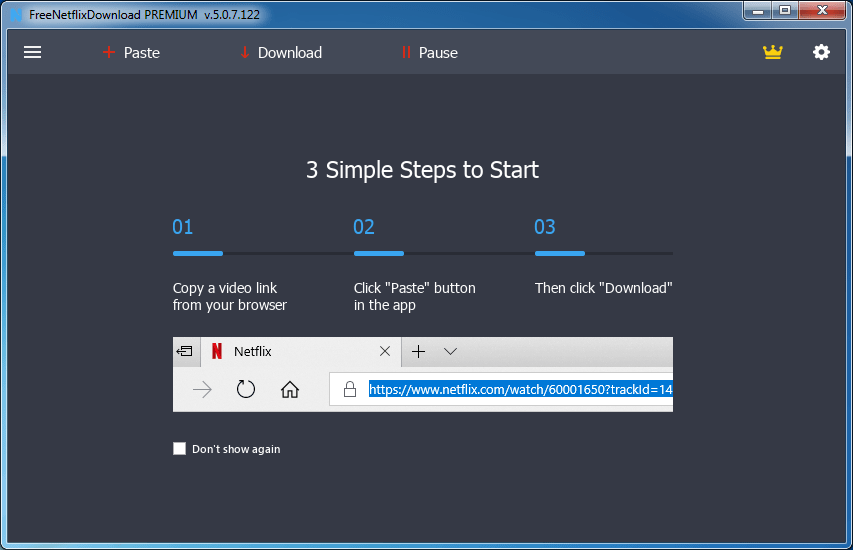Click the app icon in title bar
Image resolution: width=853 pixels, height=550 pixels.
[x=16, y=15]
